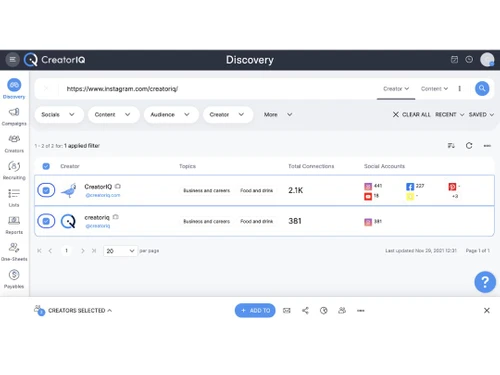Click the email icon in bottom bar
The image size is (500, 375).
tap(287, 310)
